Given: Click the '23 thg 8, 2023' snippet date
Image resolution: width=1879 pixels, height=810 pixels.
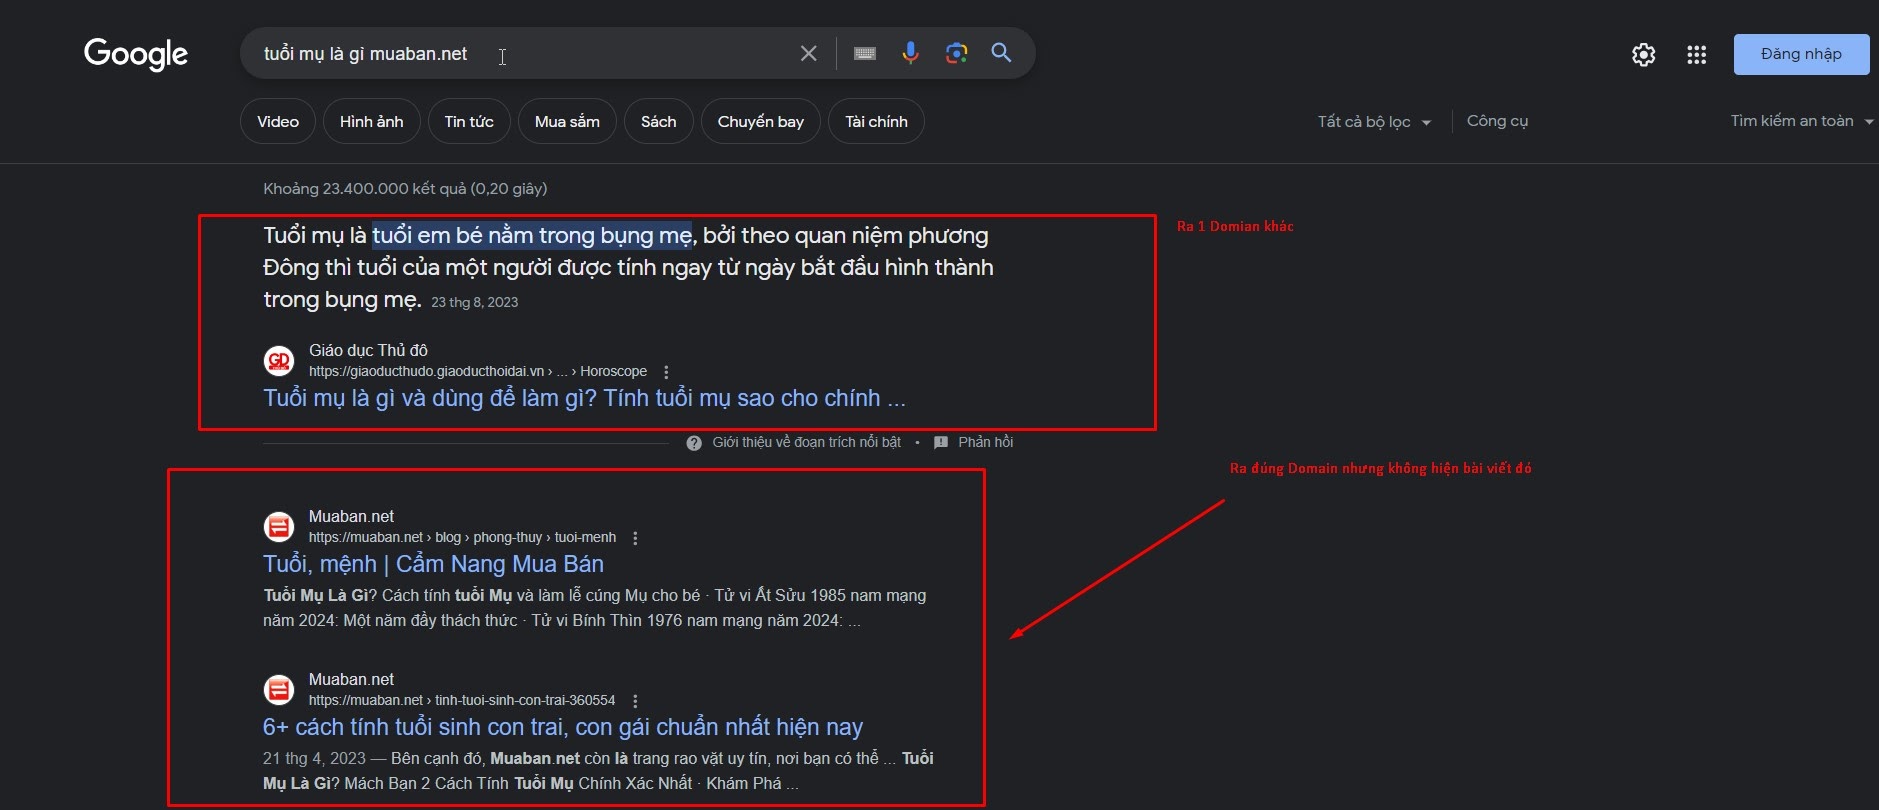Looking at the screenshot, I should tap(475, 302).
